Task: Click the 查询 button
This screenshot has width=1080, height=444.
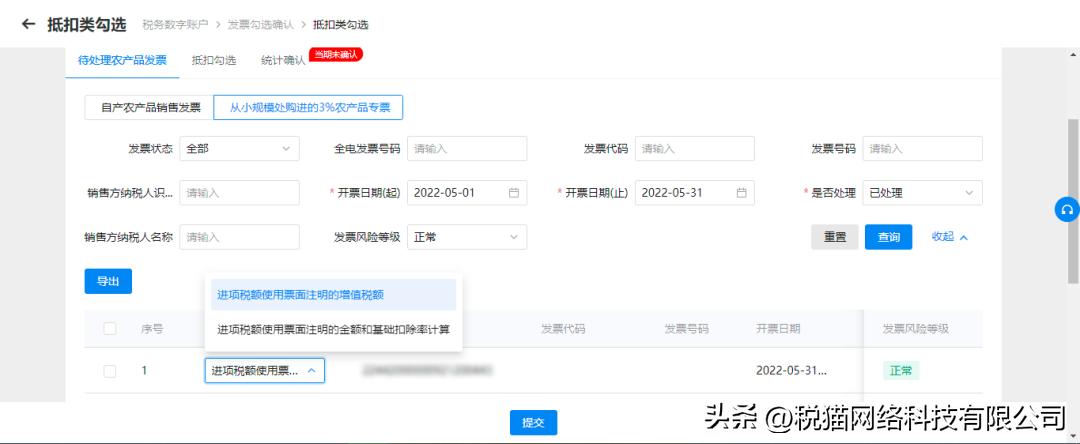Action: (889, 237)
